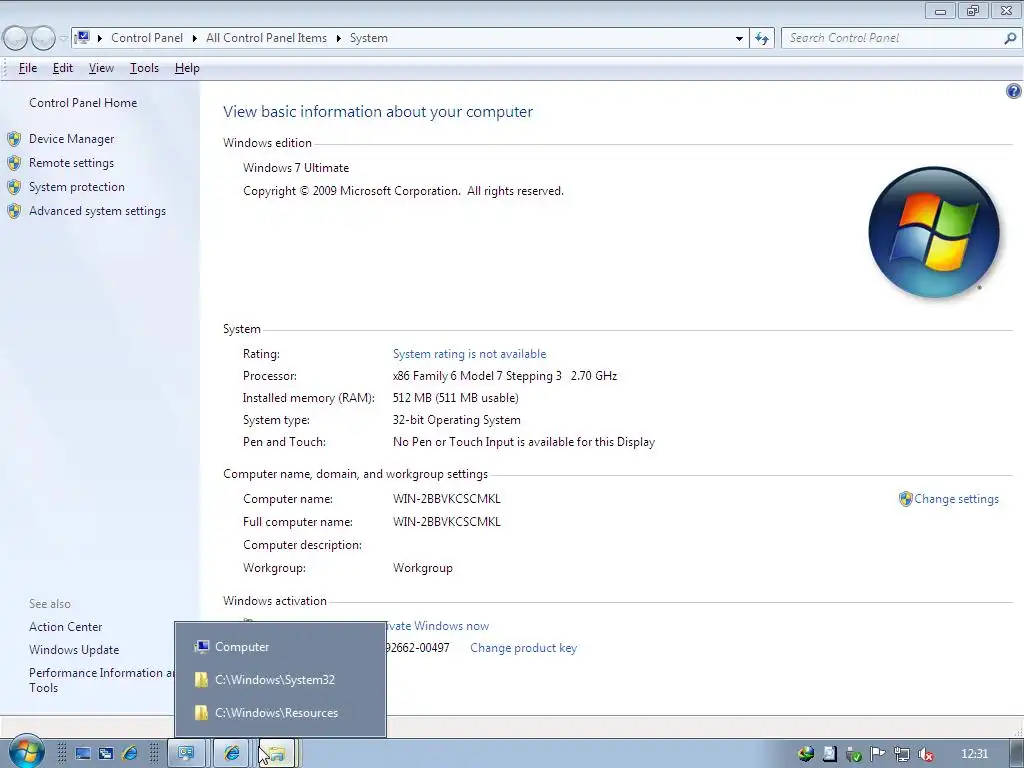1024x768 pixels.
Task: Expand arrow after All Control Panel Items
Action: [338, 39]
